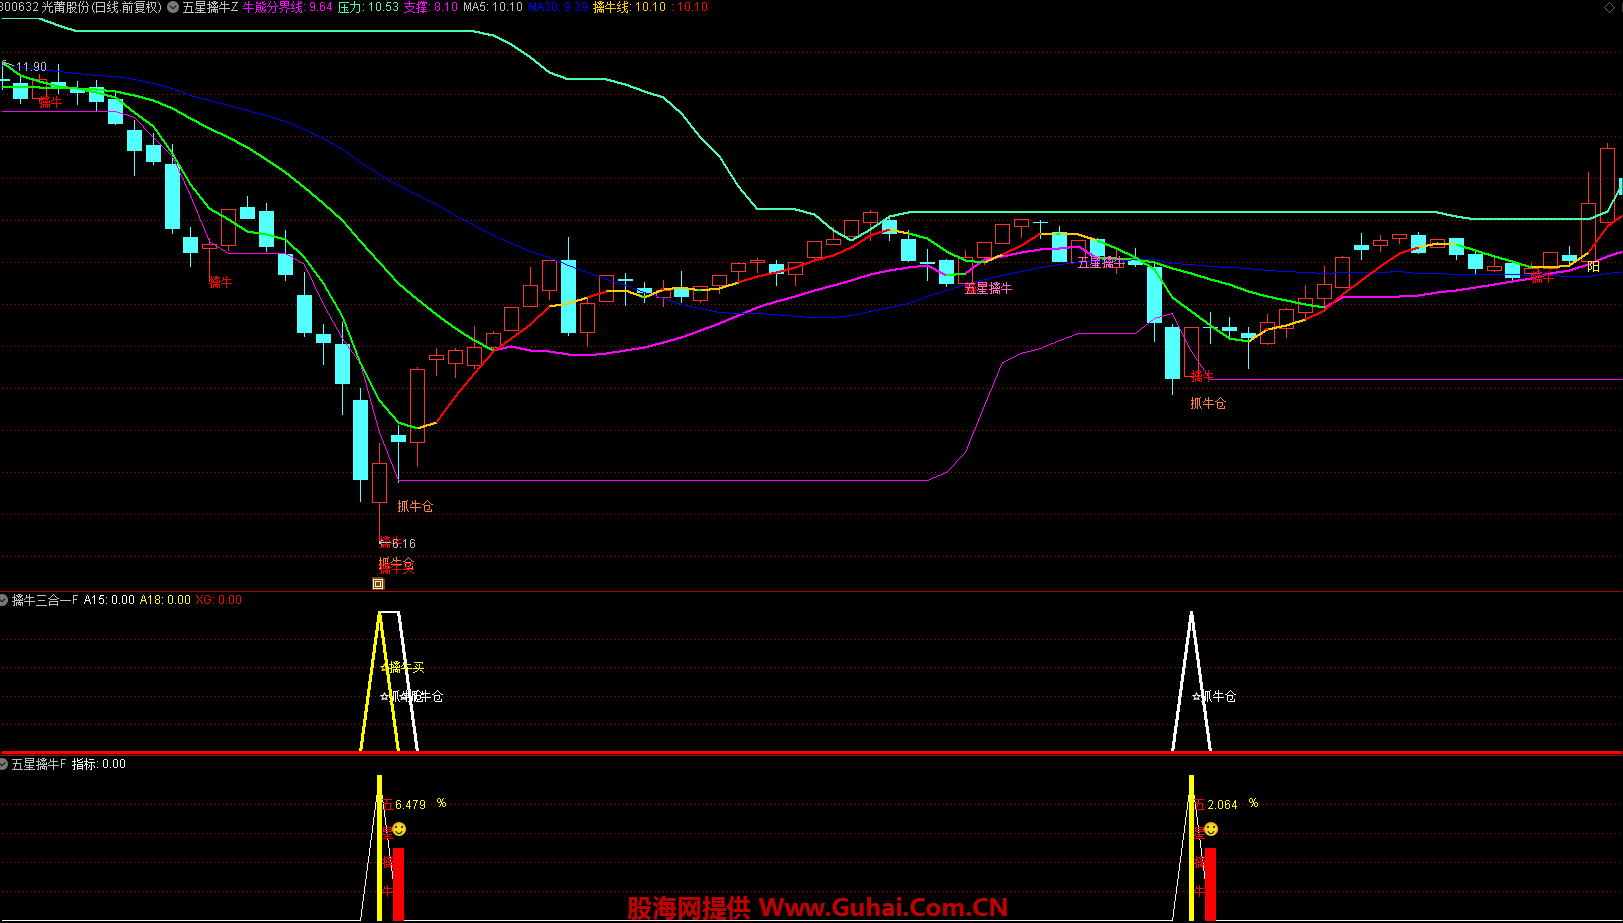
Task: Click the 五星擒牛Z indicator name
Action: (x=210, y=7)
